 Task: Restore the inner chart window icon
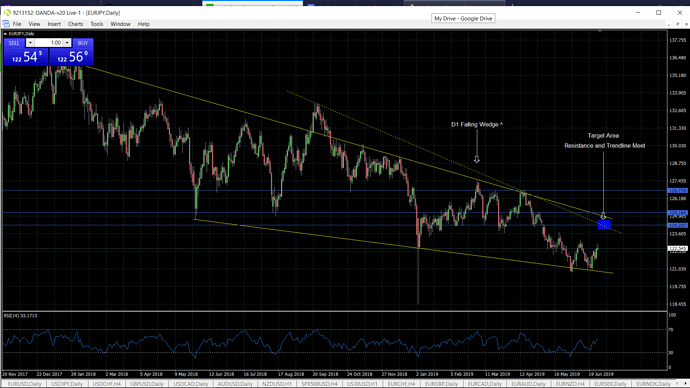pos(678,24)
